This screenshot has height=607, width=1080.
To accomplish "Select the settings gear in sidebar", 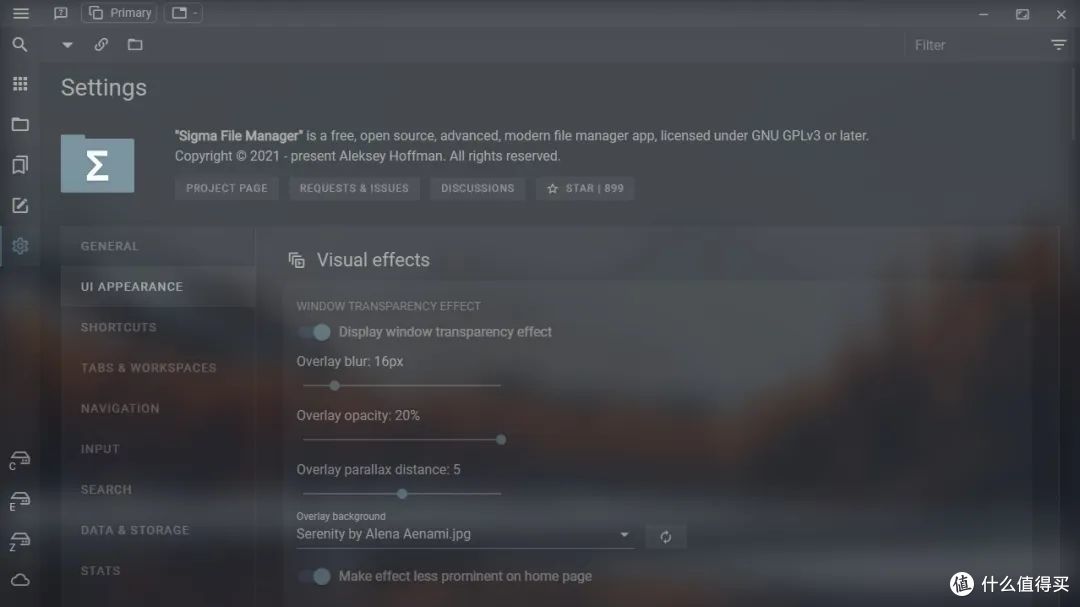I will [20, 246].
